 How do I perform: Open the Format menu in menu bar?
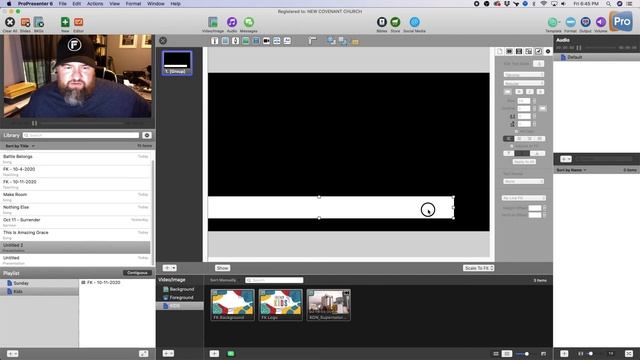click(133, 4)
